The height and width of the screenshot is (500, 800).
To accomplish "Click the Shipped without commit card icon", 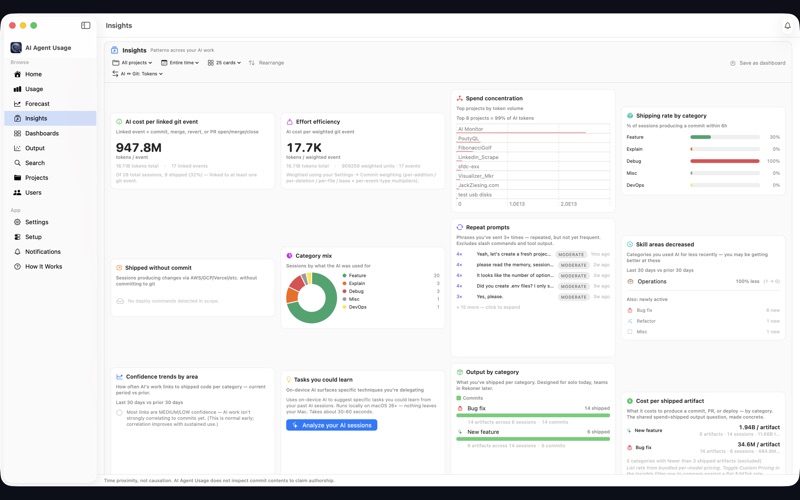I will (x=119, y=267).
